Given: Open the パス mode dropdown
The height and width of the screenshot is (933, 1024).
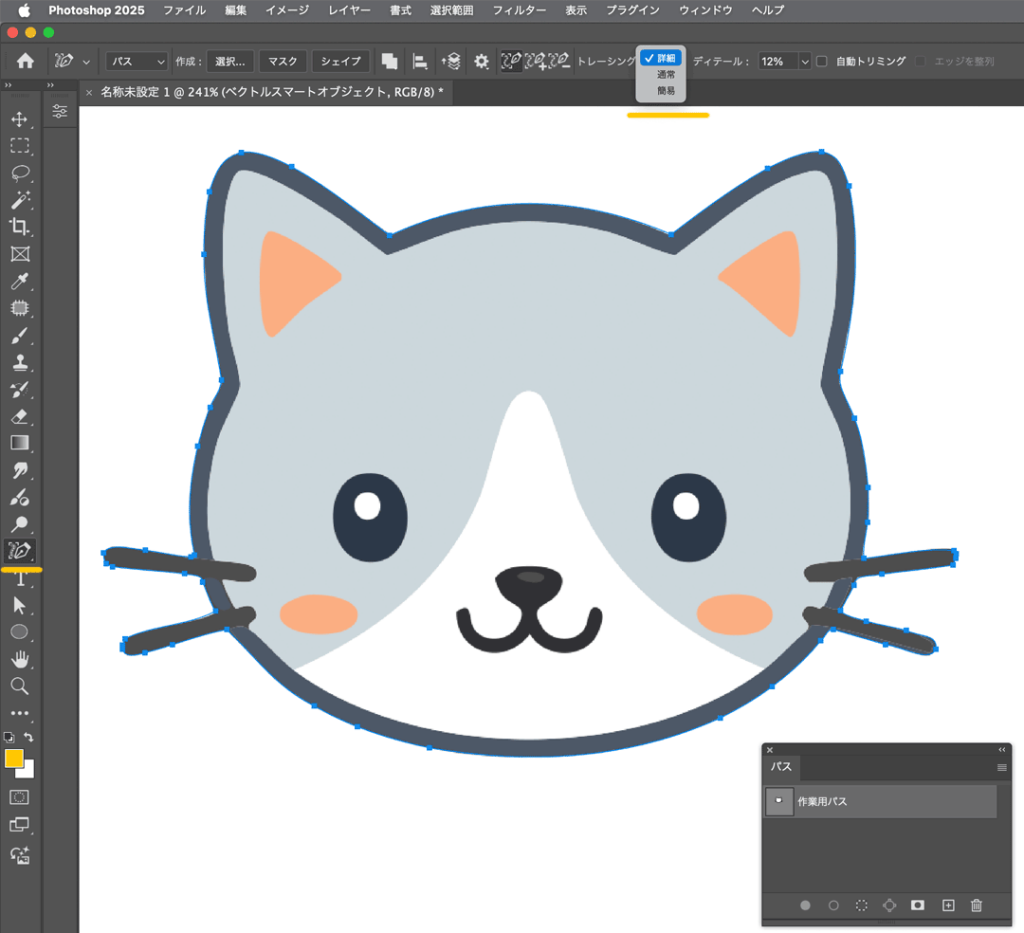Looking at the screenshot, I should [137, 62].
